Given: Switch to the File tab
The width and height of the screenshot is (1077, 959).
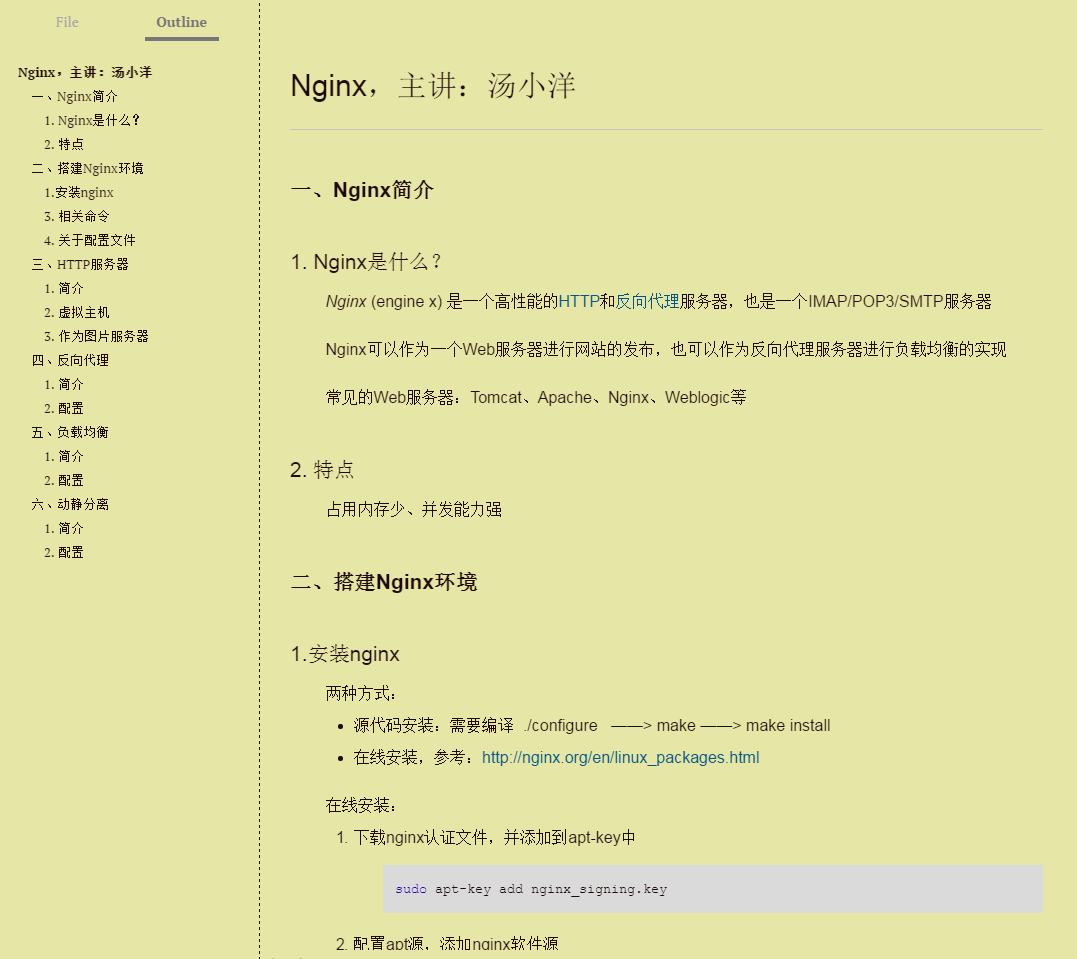Looking at the screenshot, I should (x=66, y=22).
